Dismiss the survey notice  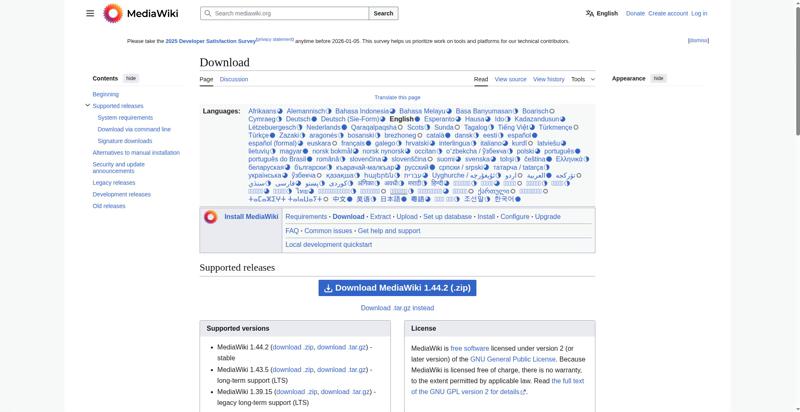(698, 41)
